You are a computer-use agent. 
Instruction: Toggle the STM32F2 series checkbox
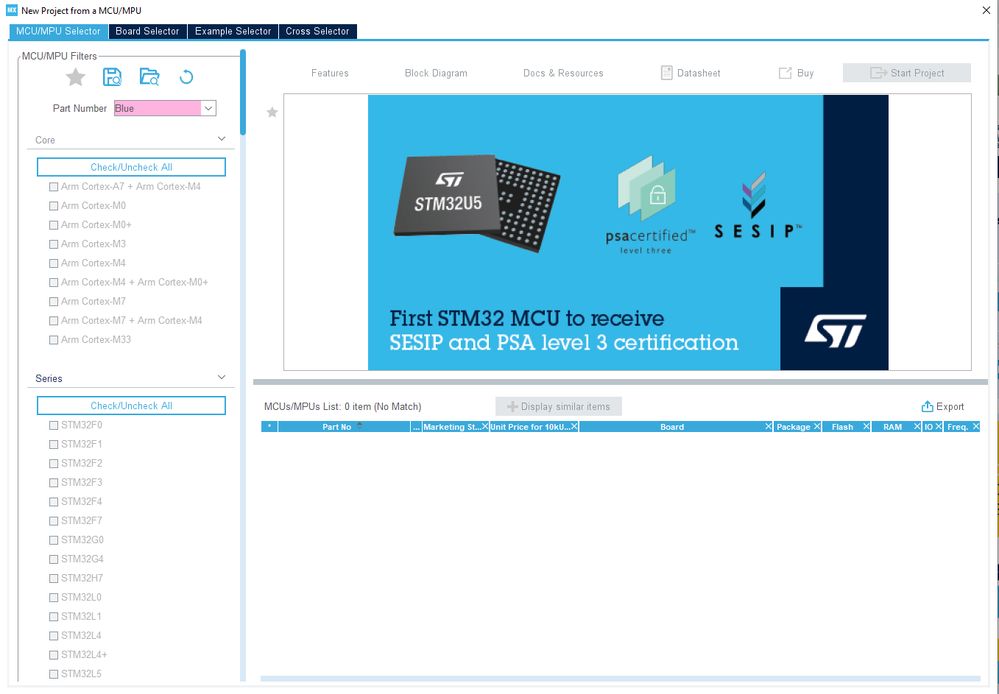coord(54,463)
